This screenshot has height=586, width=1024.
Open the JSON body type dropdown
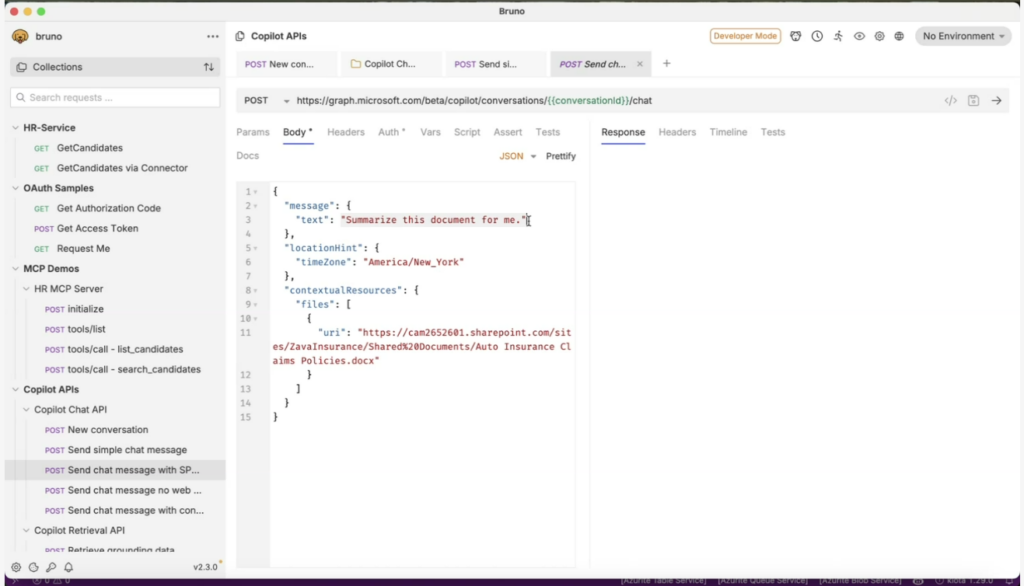pyautogui.click(x=518, y=156)
